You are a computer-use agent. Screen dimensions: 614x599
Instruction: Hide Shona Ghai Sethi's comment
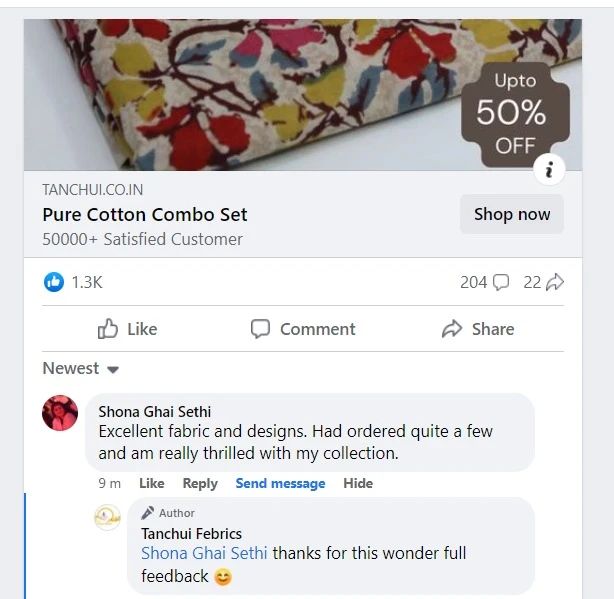point(358,483)
